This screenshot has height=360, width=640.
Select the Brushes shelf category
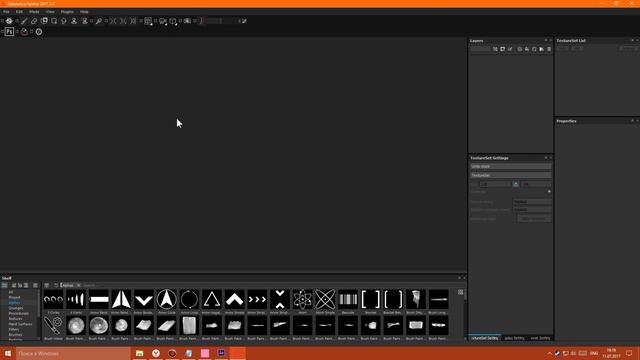coord(16,335)
